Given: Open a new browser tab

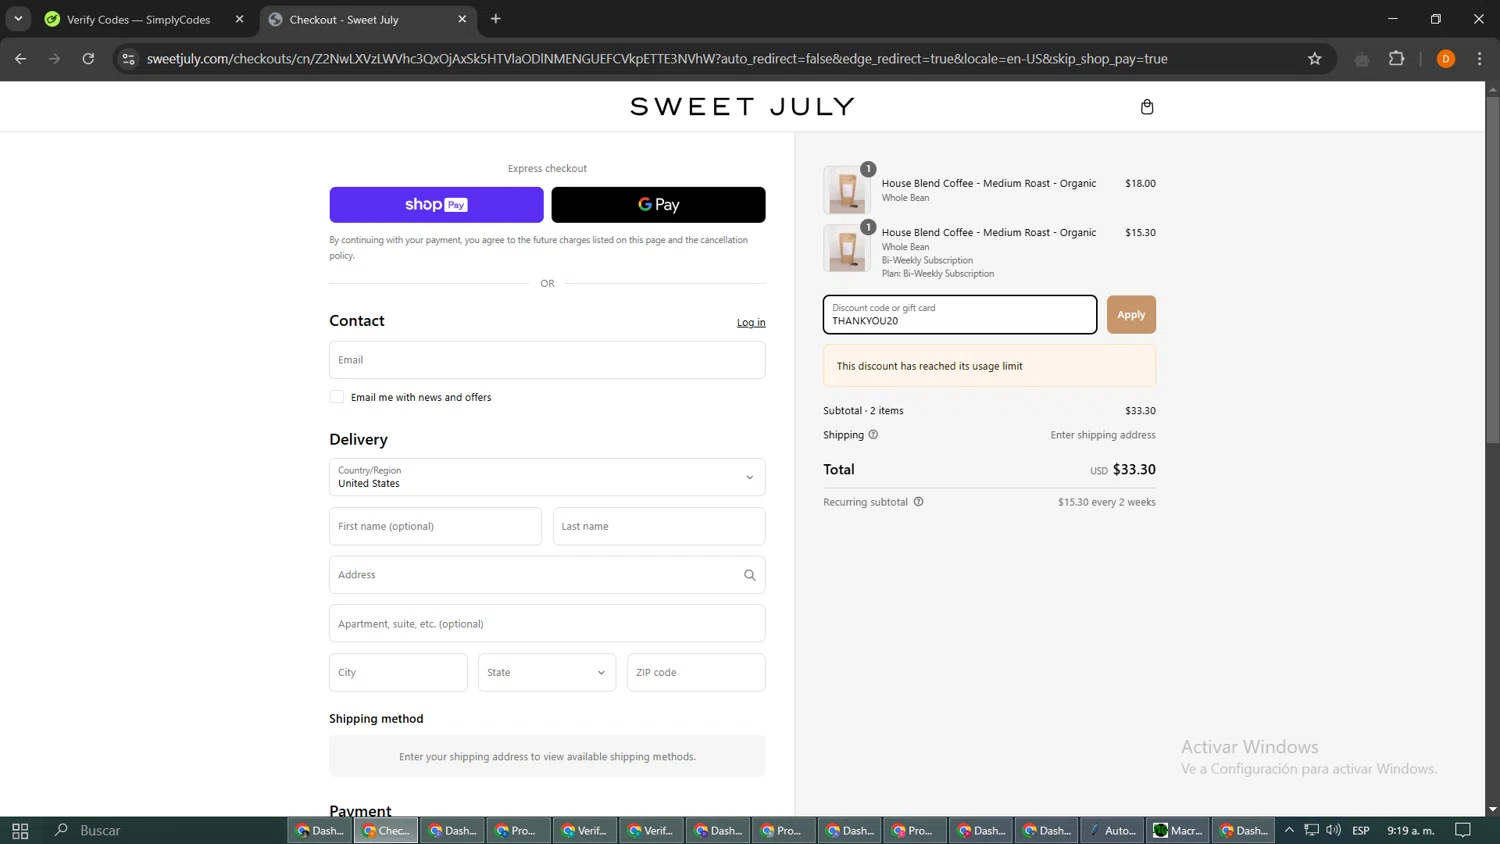Looking at the screenshot, I should click(495, 19).
